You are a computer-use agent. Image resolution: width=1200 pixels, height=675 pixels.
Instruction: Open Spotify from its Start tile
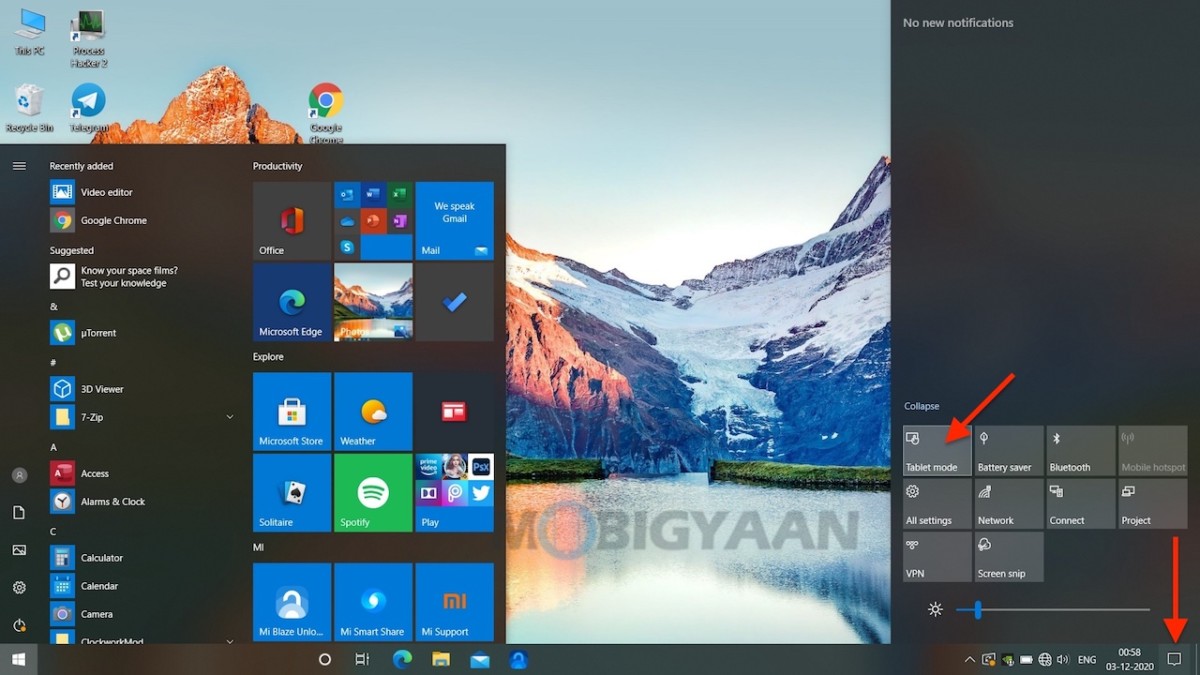pyautogui.click(x=372, y=492)
